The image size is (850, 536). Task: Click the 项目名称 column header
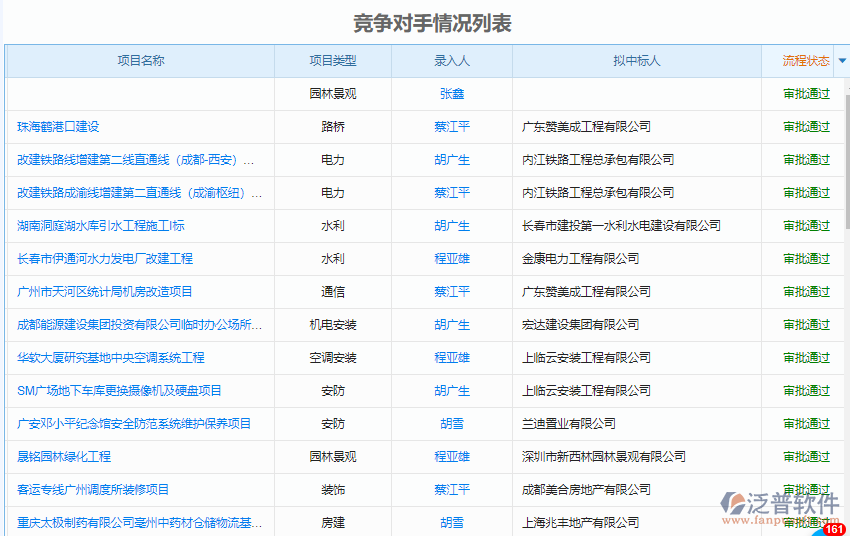pyautogui.click(x=141, y=61)
